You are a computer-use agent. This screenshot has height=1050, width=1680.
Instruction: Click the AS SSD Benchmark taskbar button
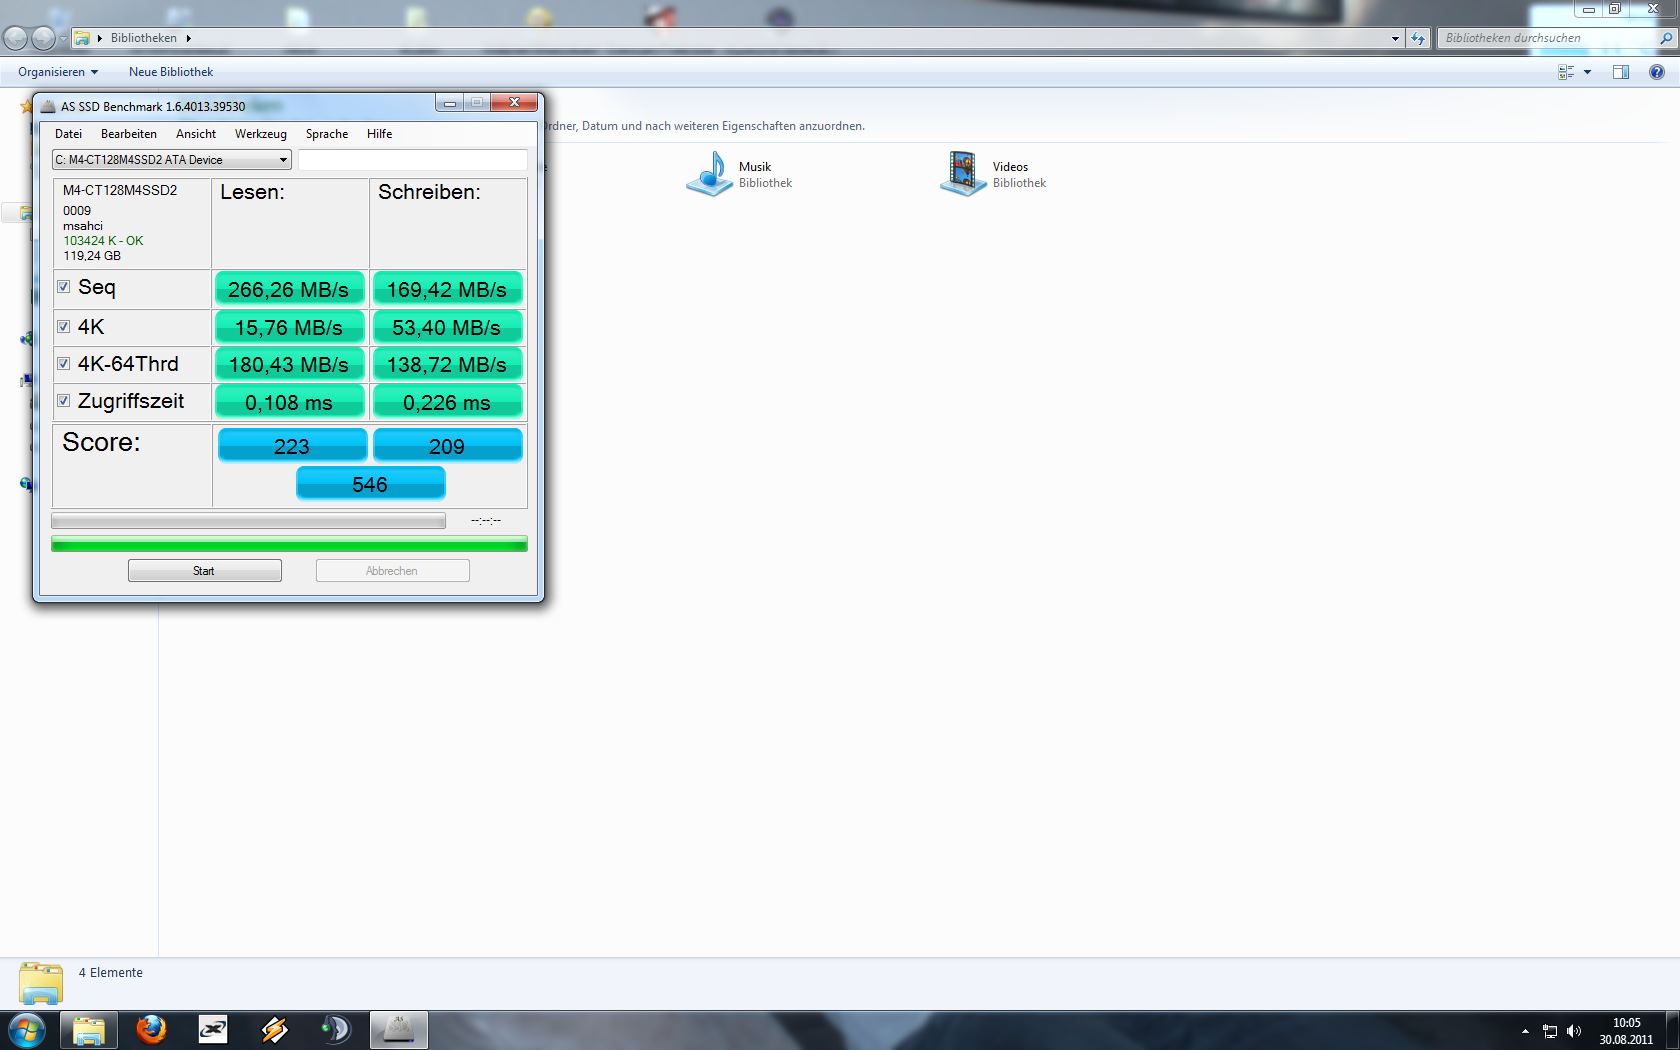pos(399,1030)
